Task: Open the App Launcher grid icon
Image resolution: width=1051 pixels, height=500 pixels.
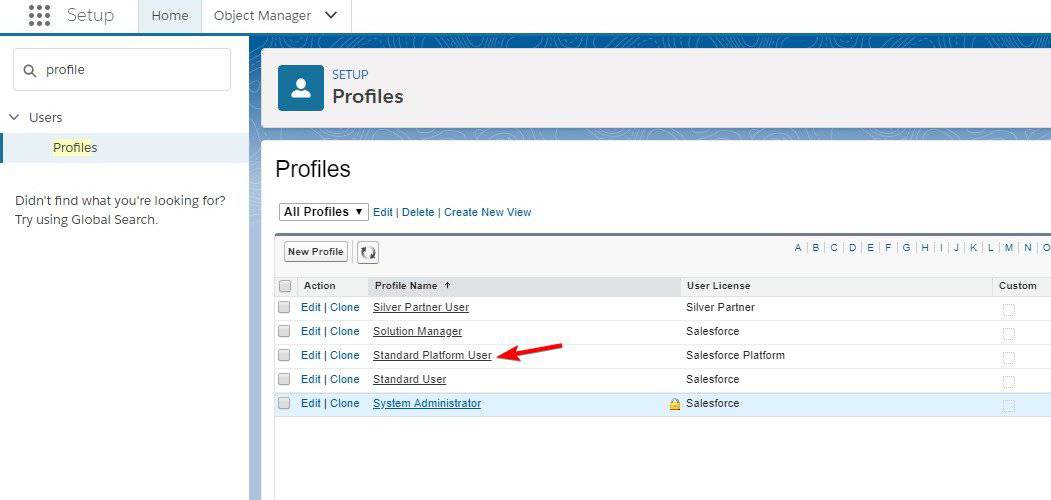Action: 40,15
